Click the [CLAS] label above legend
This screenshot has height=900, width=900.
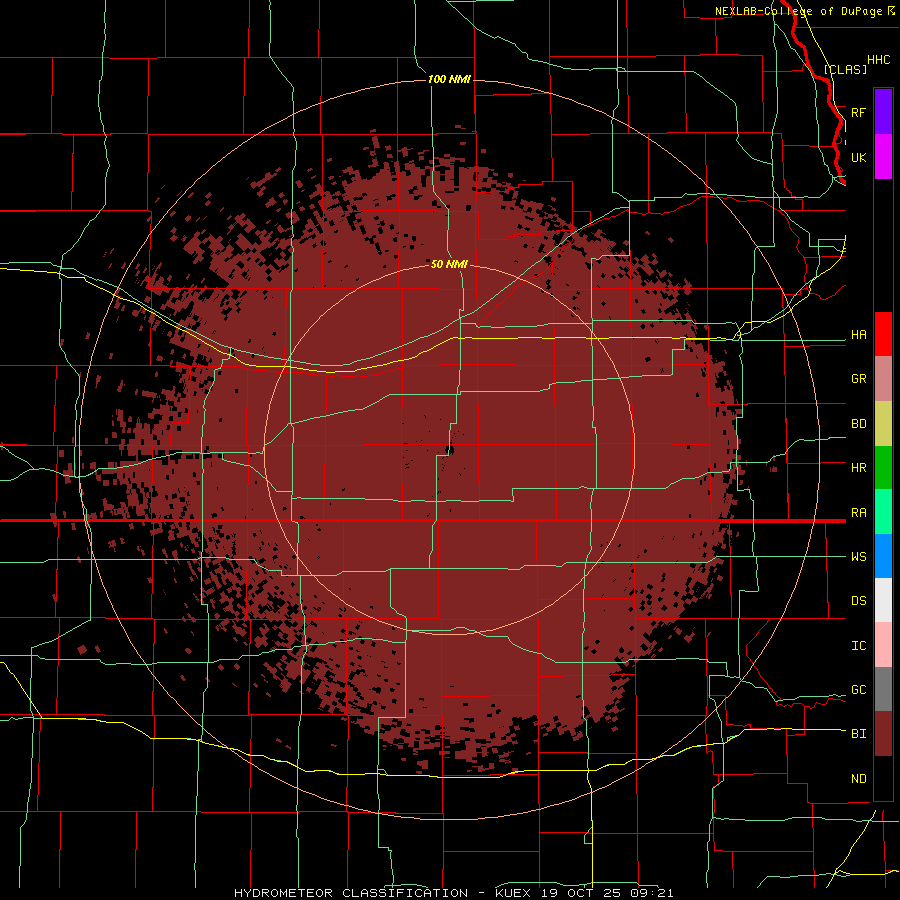tap(845, 69)
